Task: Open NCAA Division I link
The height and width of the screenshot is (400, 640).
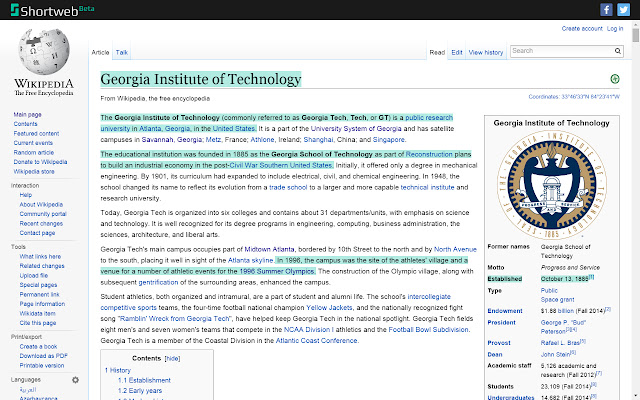Action: (x=309, y=330)
